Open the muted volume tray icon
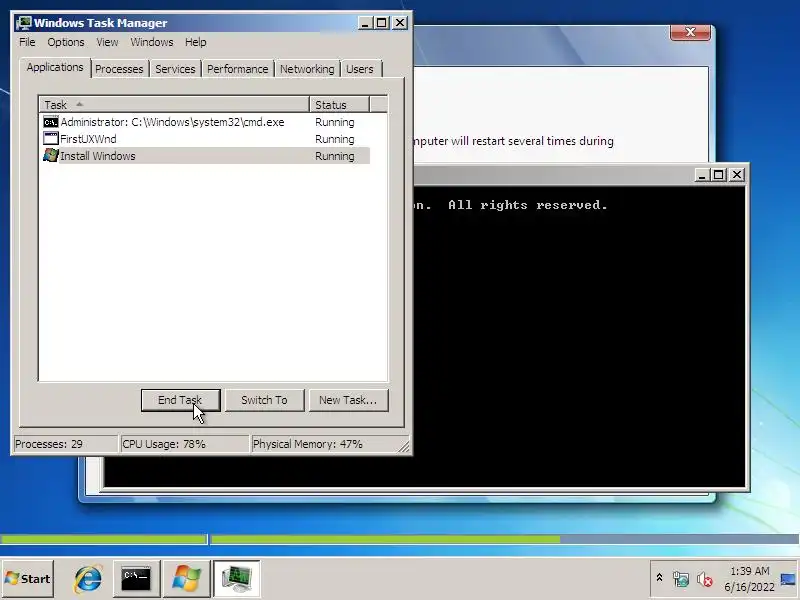 (704, 579)
